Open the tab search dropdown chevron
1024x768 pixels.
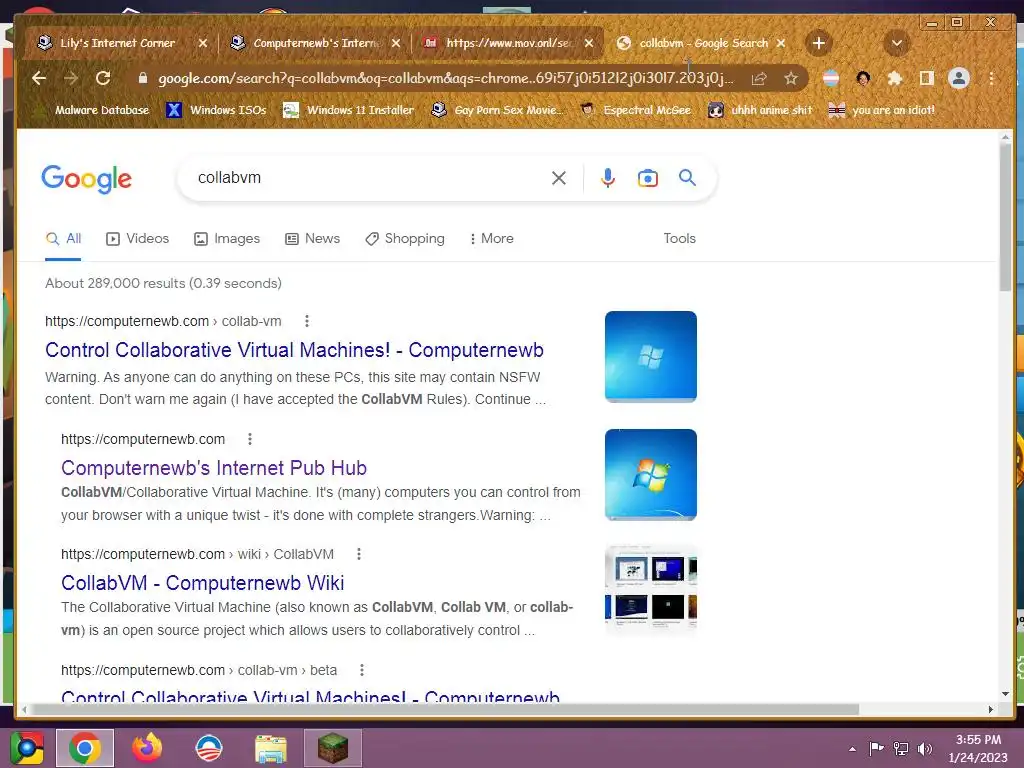[x=897, y=43]
